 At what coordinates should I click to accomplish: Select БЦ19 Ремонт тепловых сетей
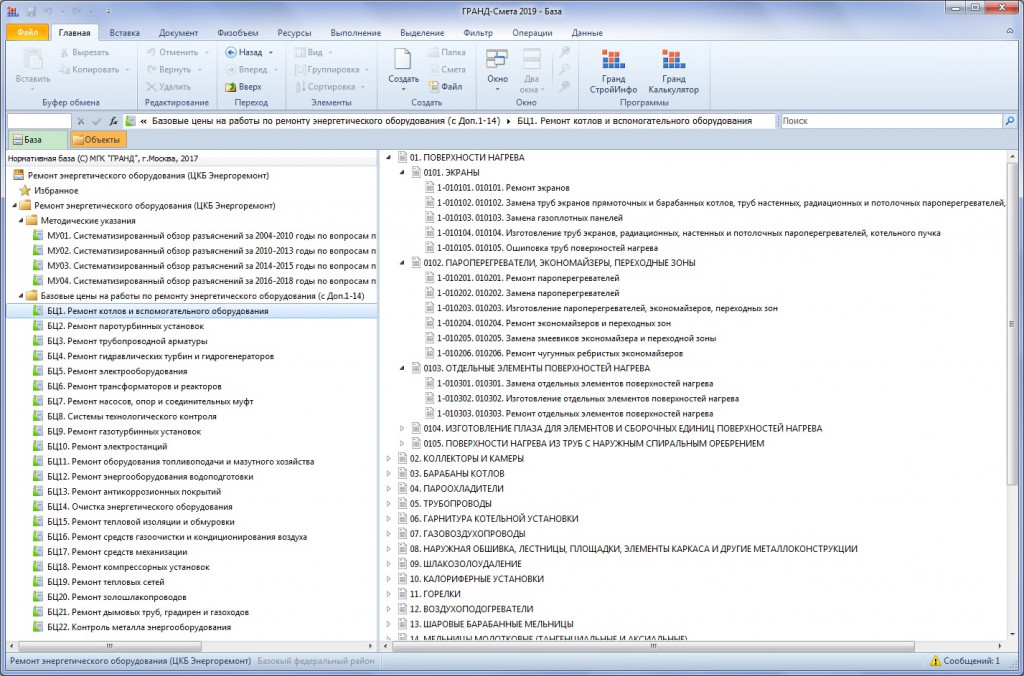coord(99,581)
